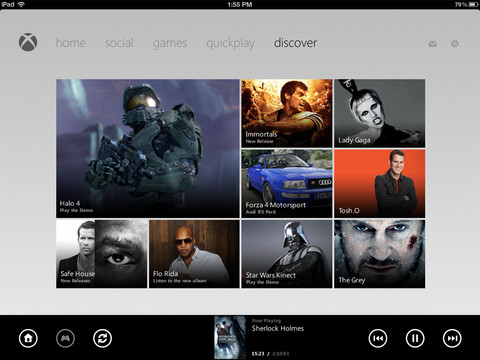The width and height of the screenshot is (480, 360).
Task: Click the Xbox logo icon
Action: [28, 42]
